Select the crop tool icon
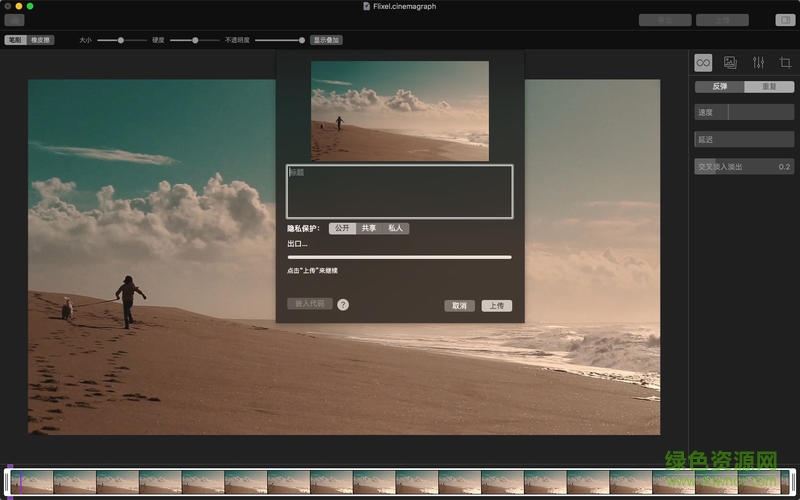800x500 pixels. pos(785,63)
